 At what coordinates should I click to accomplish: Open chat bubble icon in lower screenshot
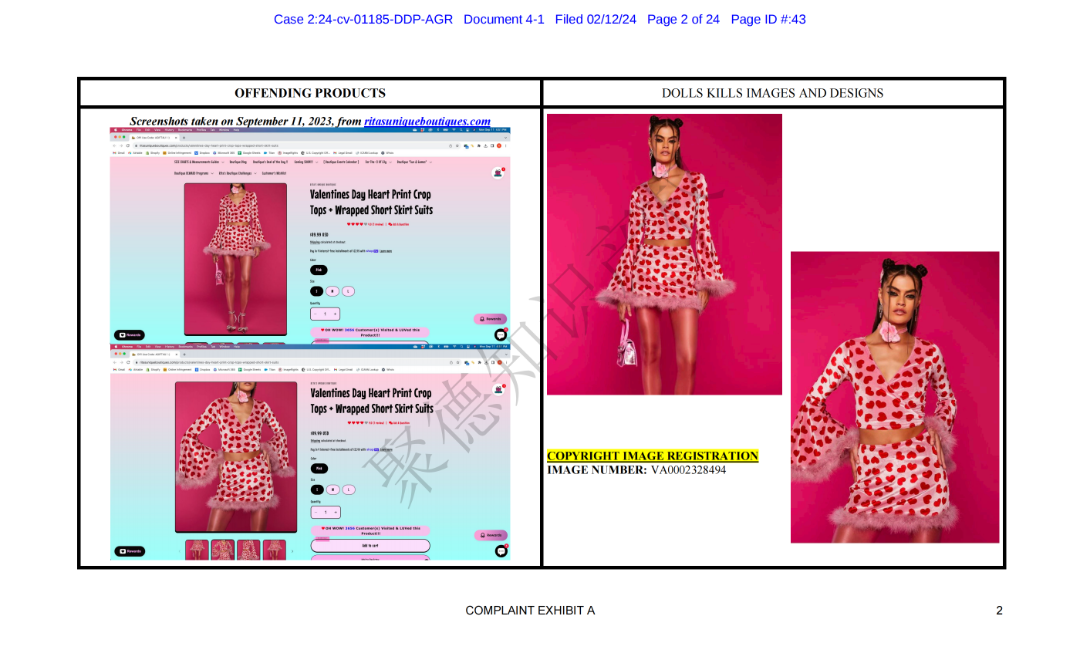[501, 551]
